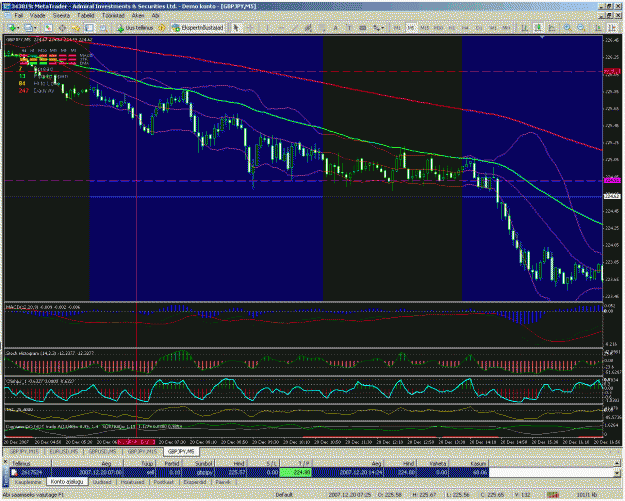Expand the profiles dropdown arrow

pyautogui.click(x=35, y=28)
